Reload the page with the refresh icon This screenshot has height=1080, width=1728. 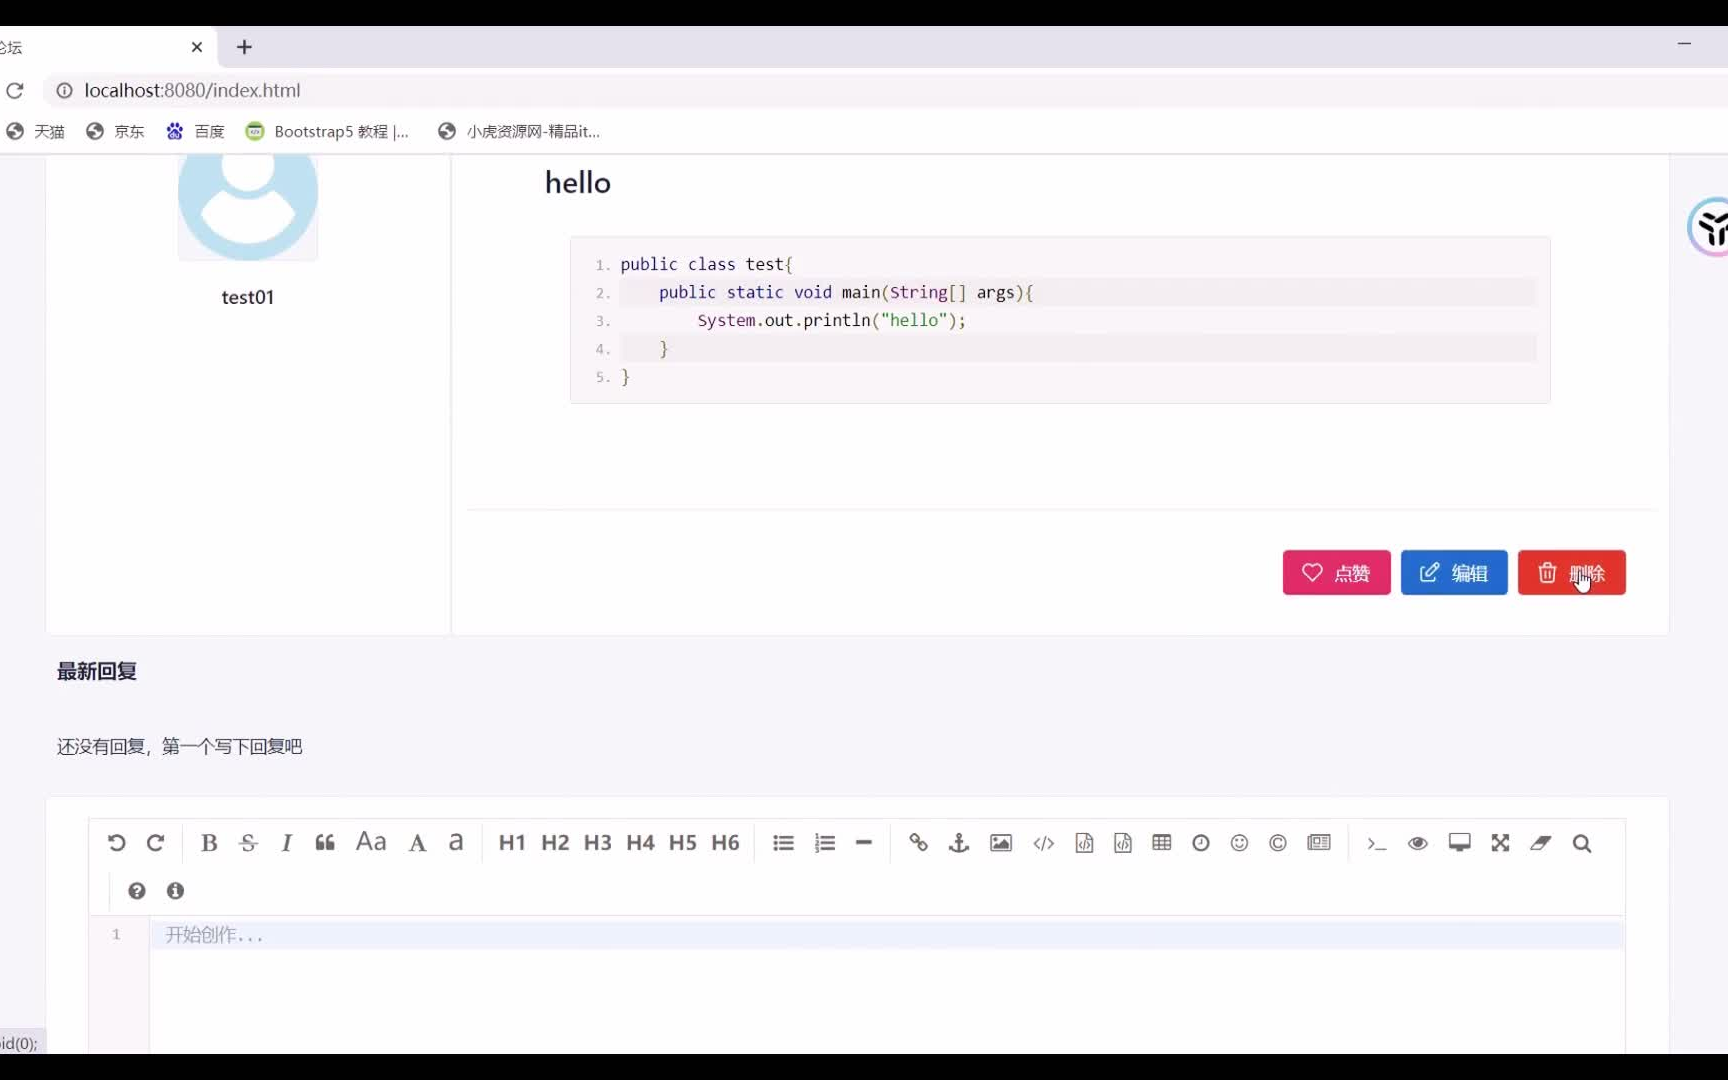[15, 91]
